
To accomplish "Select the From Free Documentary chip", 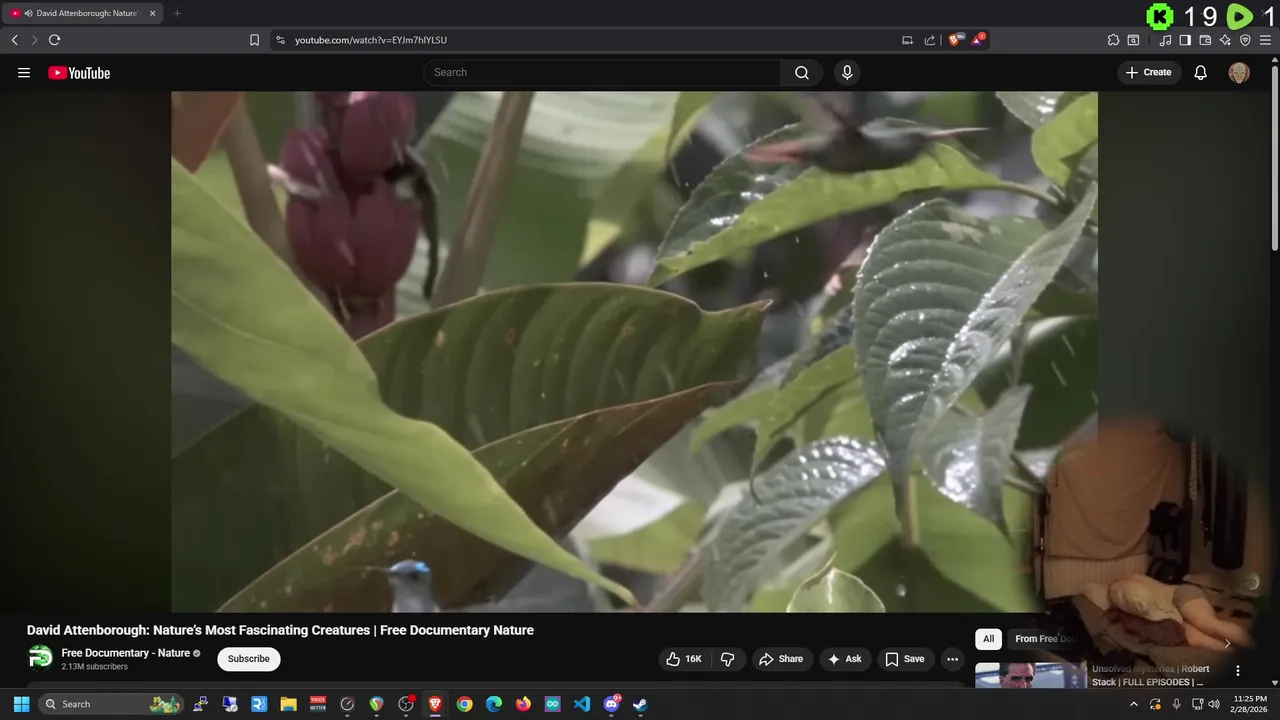I will click(x=1046, y=639).
